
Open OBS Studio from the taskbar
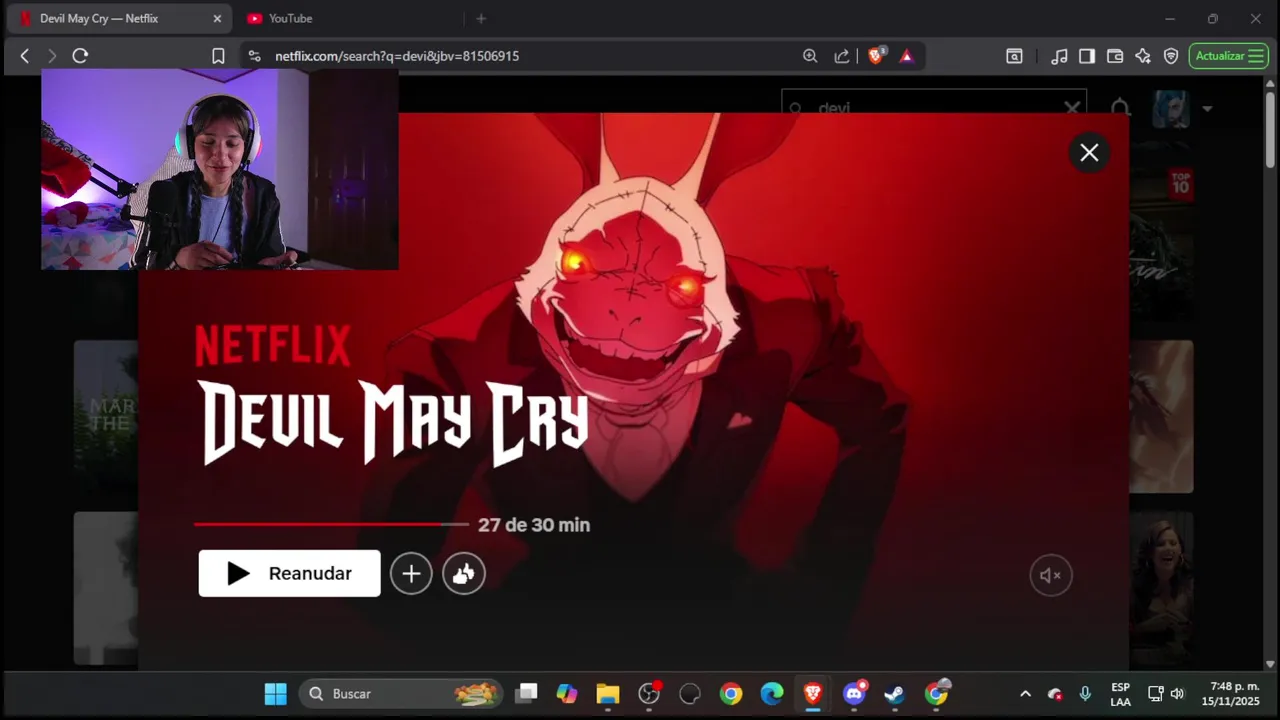[649, 693]
